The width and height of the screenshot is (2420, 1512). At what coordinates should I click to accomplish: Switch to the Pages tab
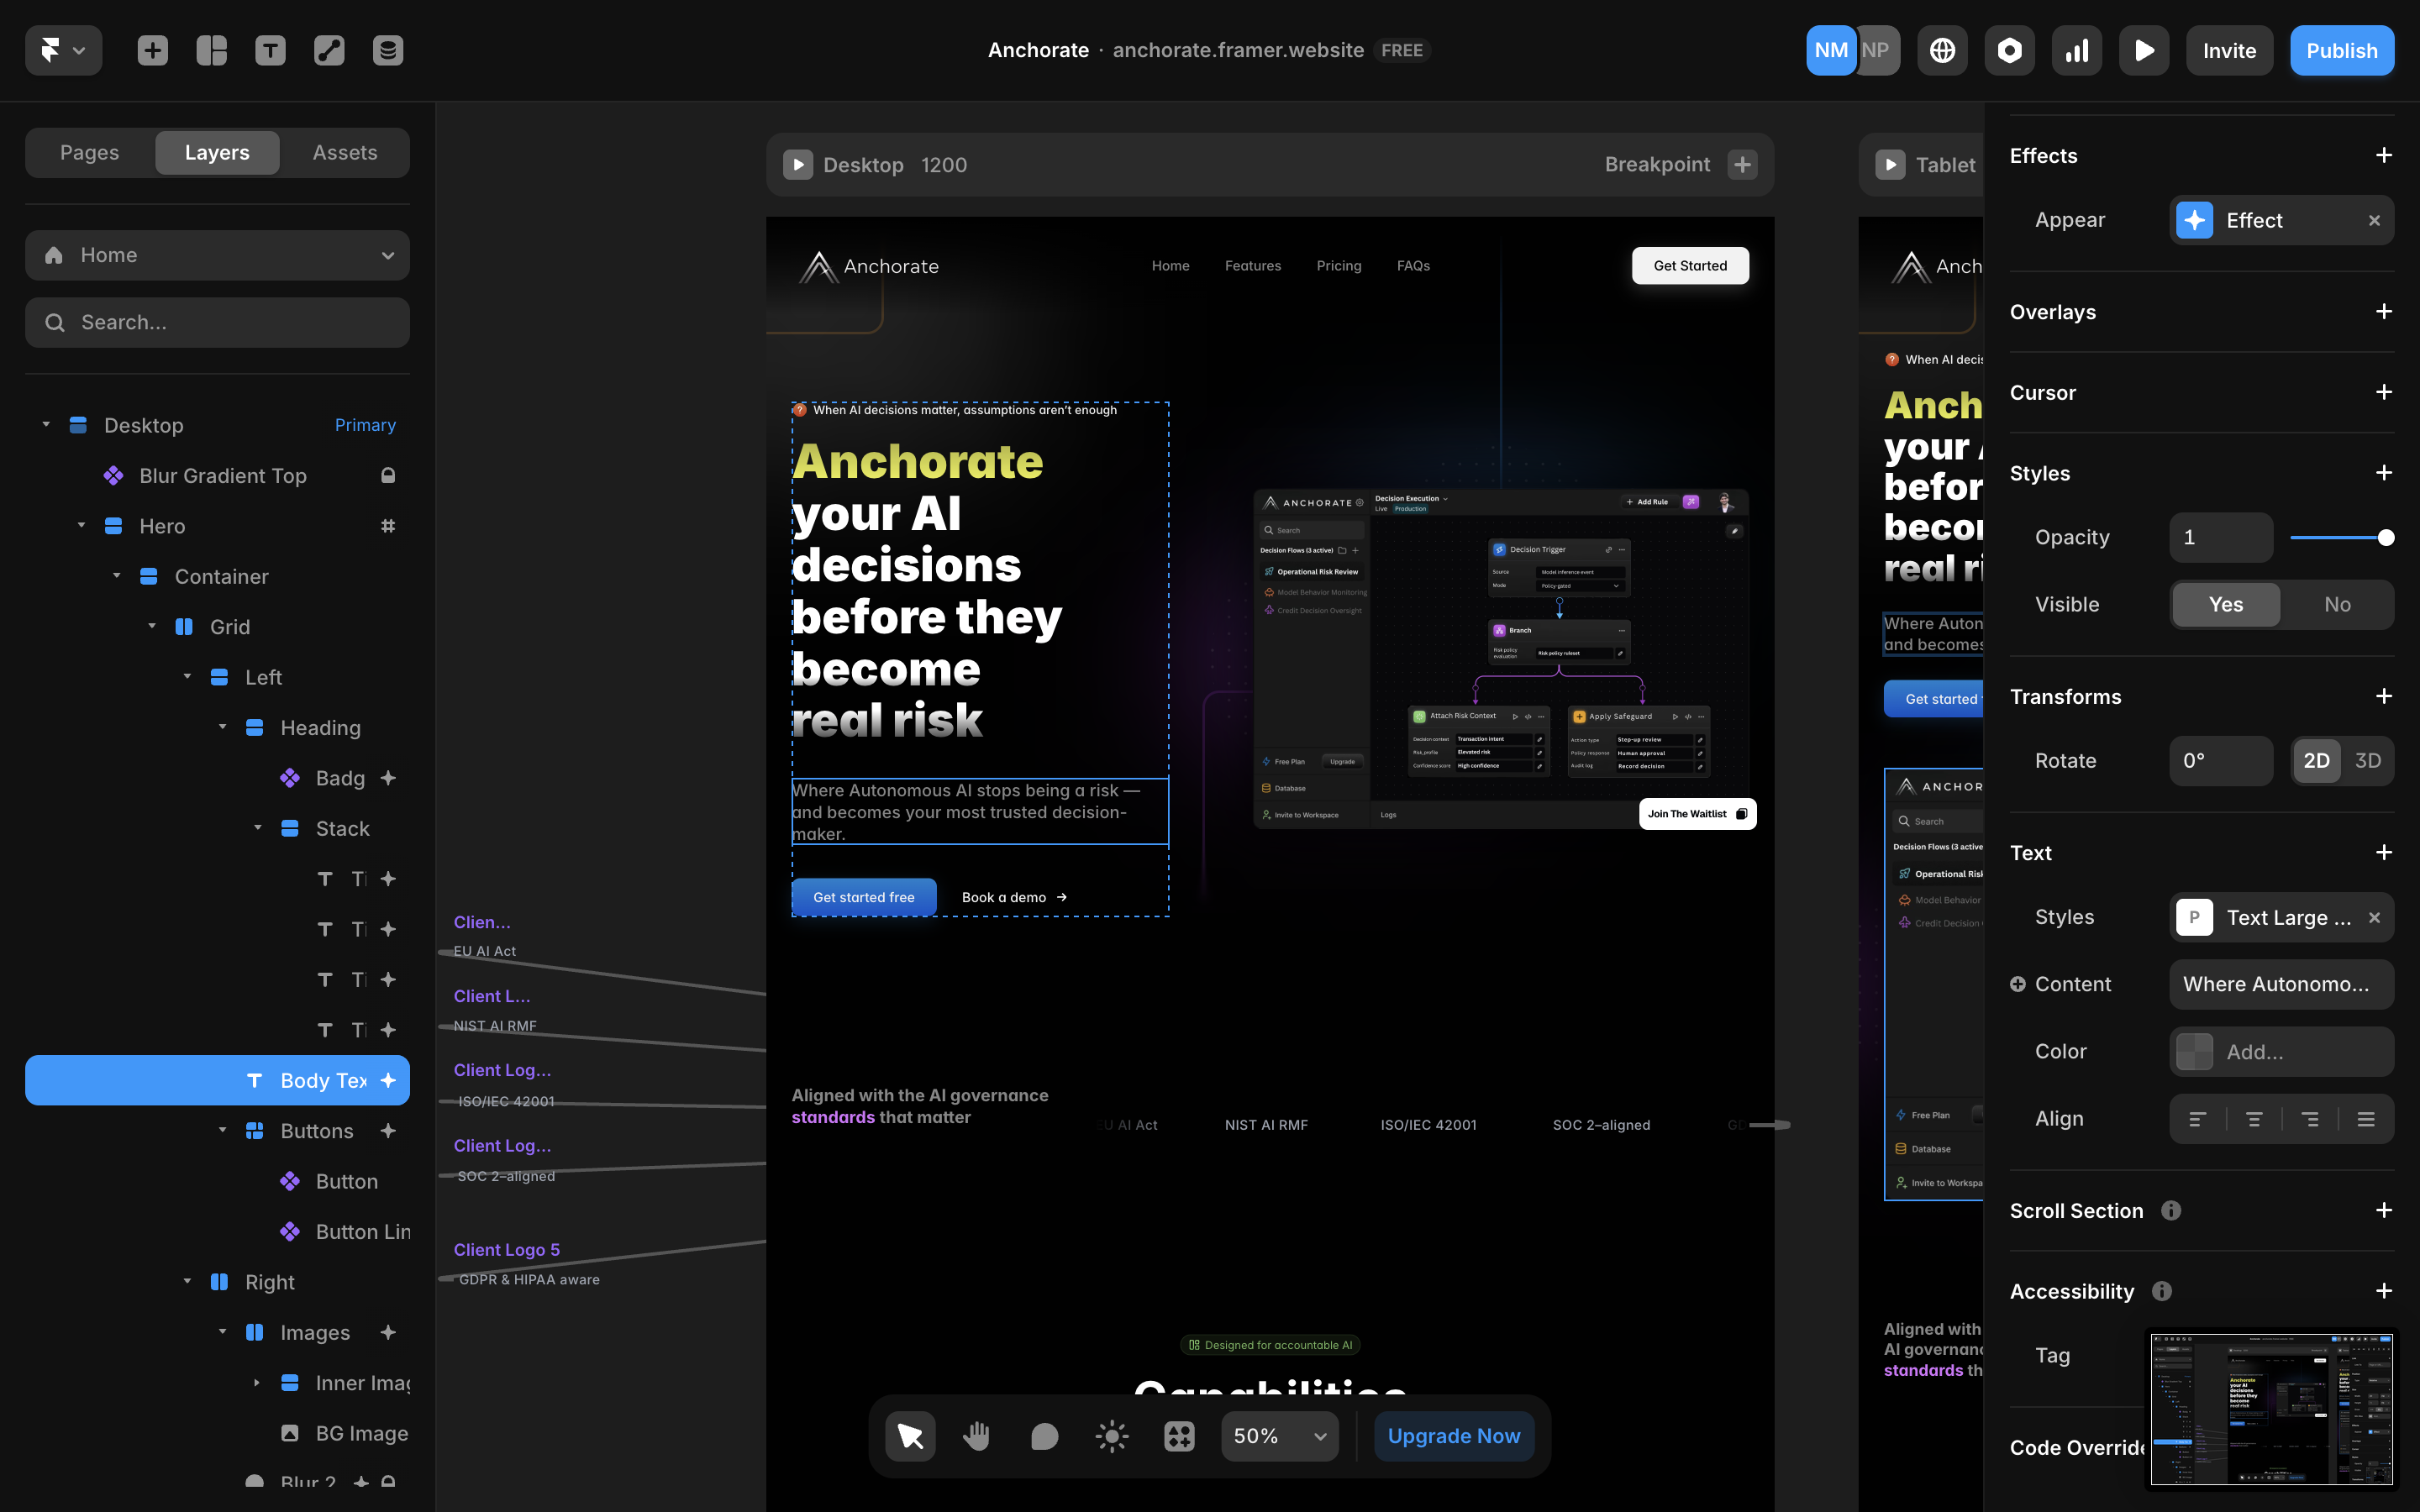tap(89, 152)
